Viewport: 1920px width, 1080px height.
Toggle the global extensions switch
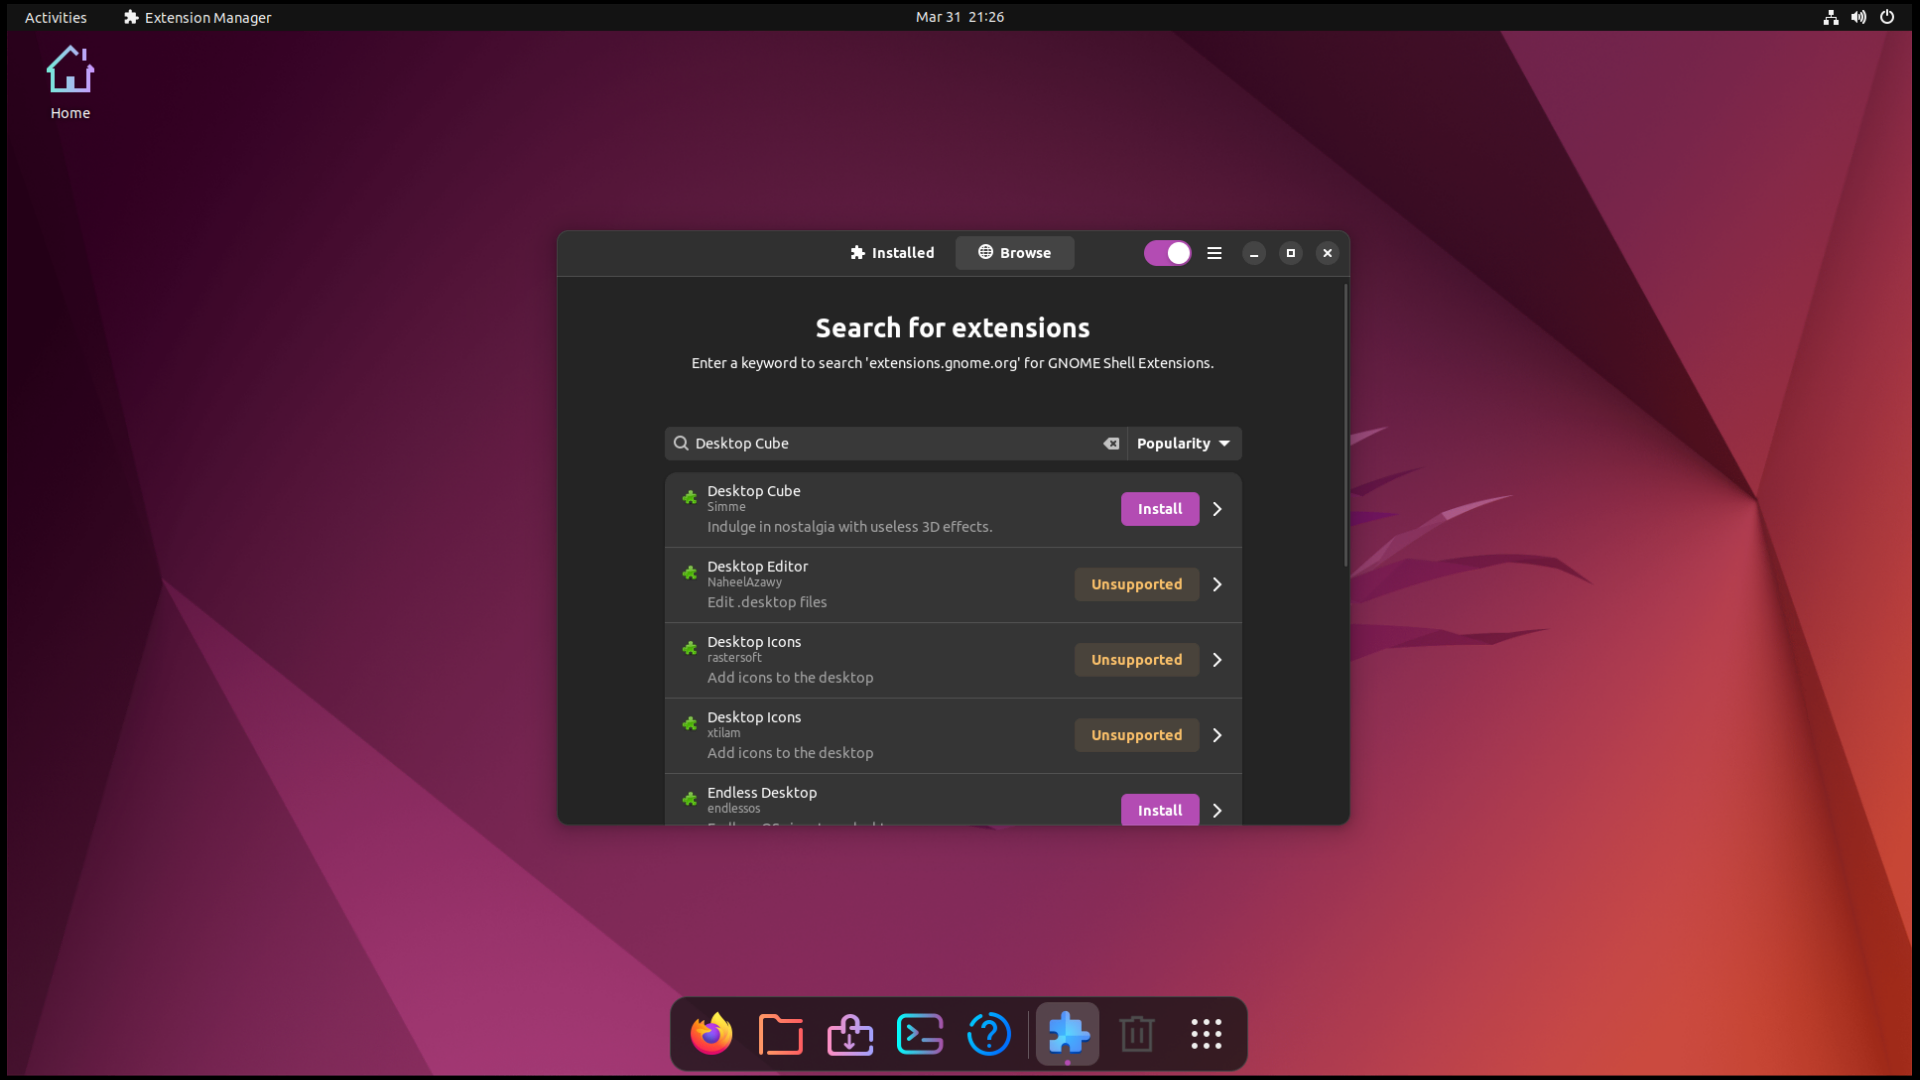click(x=1167, y=253)
